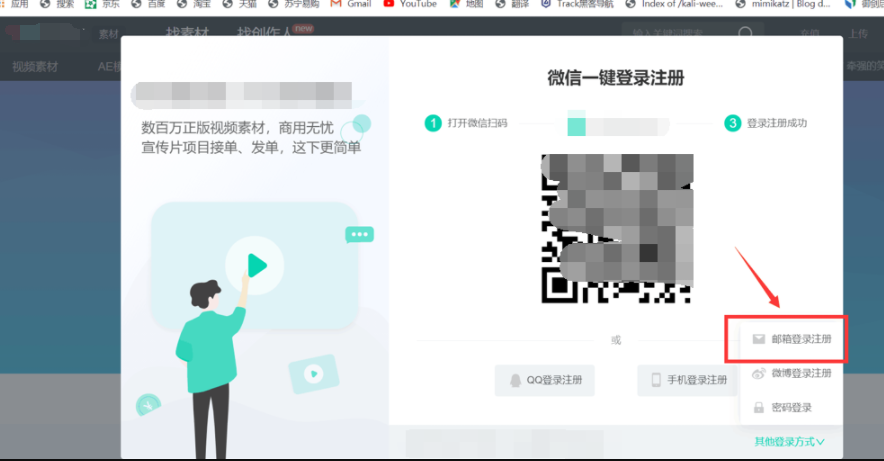This screenshot has height=461, width=884.
Task: Open the 搜索 bookmark
Action: pyautogui.click(x=57, y=4)
